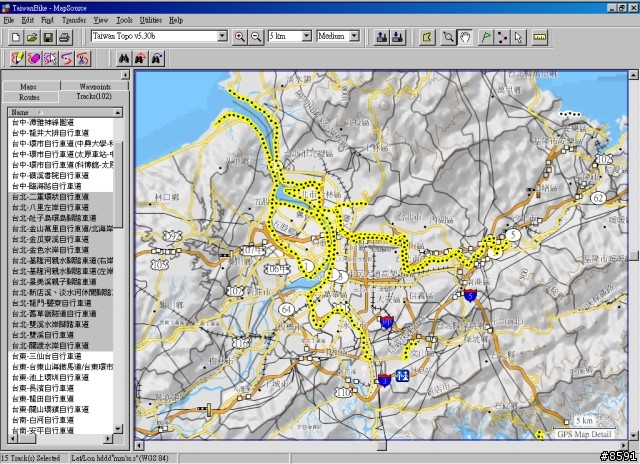Open a file with the folder icon
Screen dimensions: 640x464
click(32, 37)
